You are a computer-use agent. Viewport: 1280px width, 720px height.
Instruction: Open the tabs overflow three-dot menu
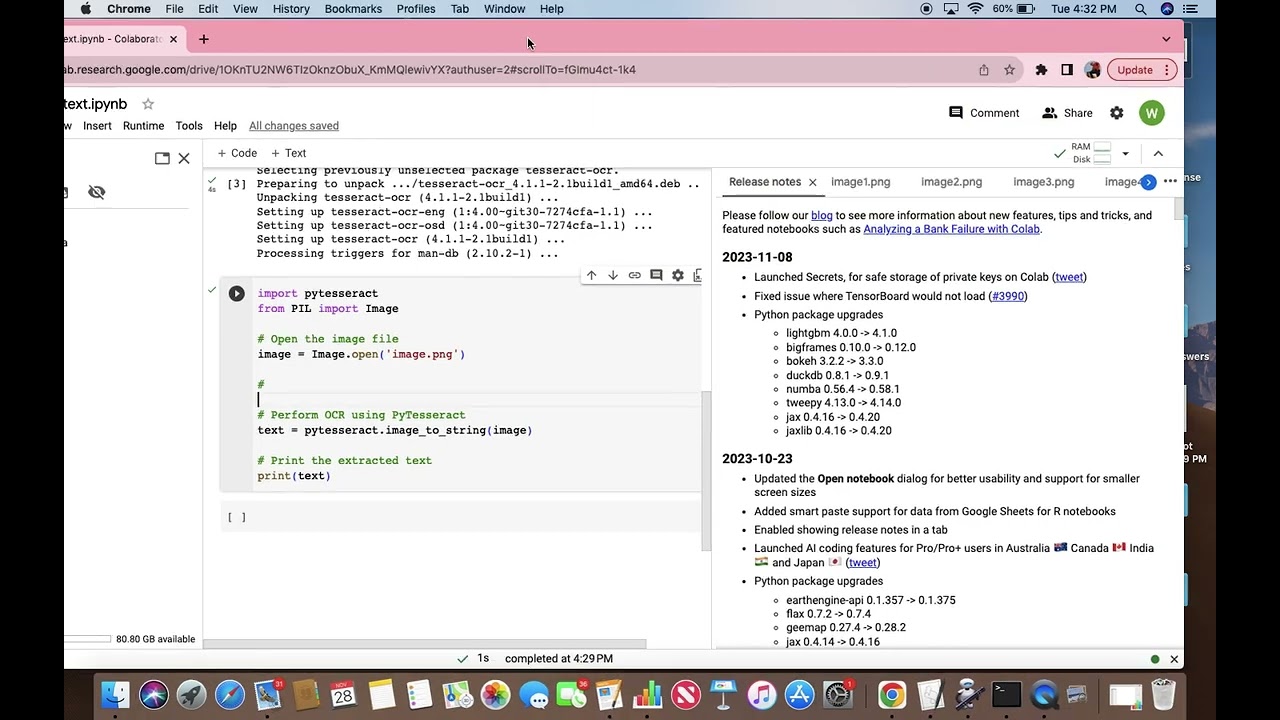[1170, 182]
